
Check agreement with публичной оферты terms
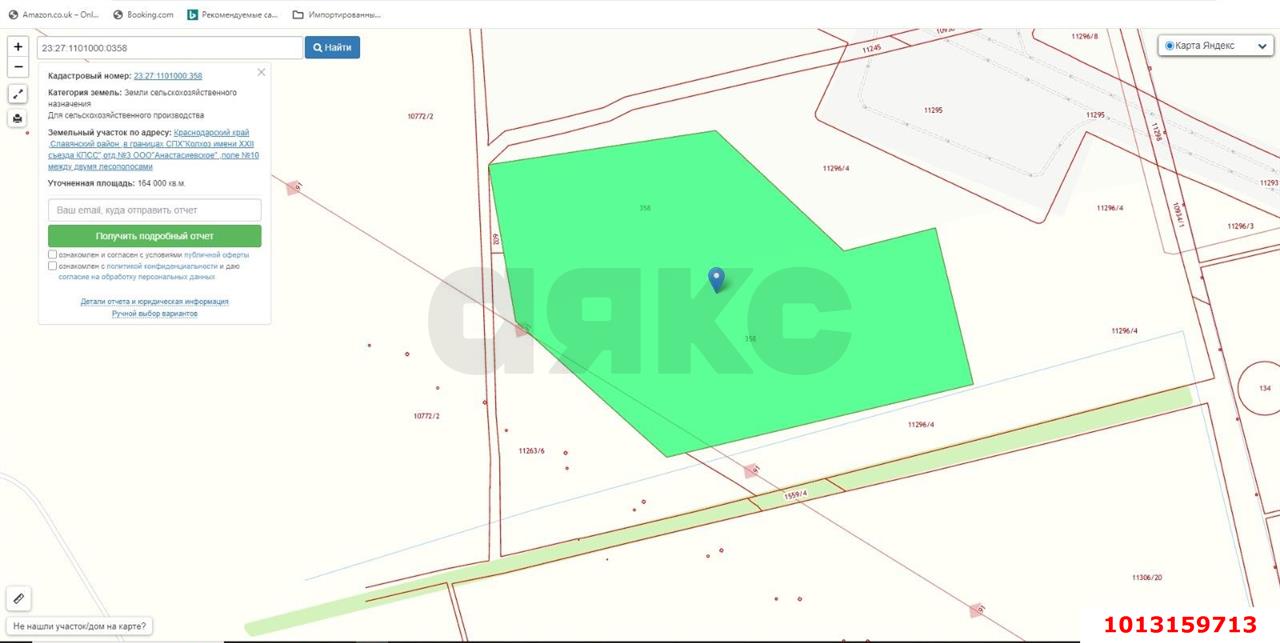[52, 254]
